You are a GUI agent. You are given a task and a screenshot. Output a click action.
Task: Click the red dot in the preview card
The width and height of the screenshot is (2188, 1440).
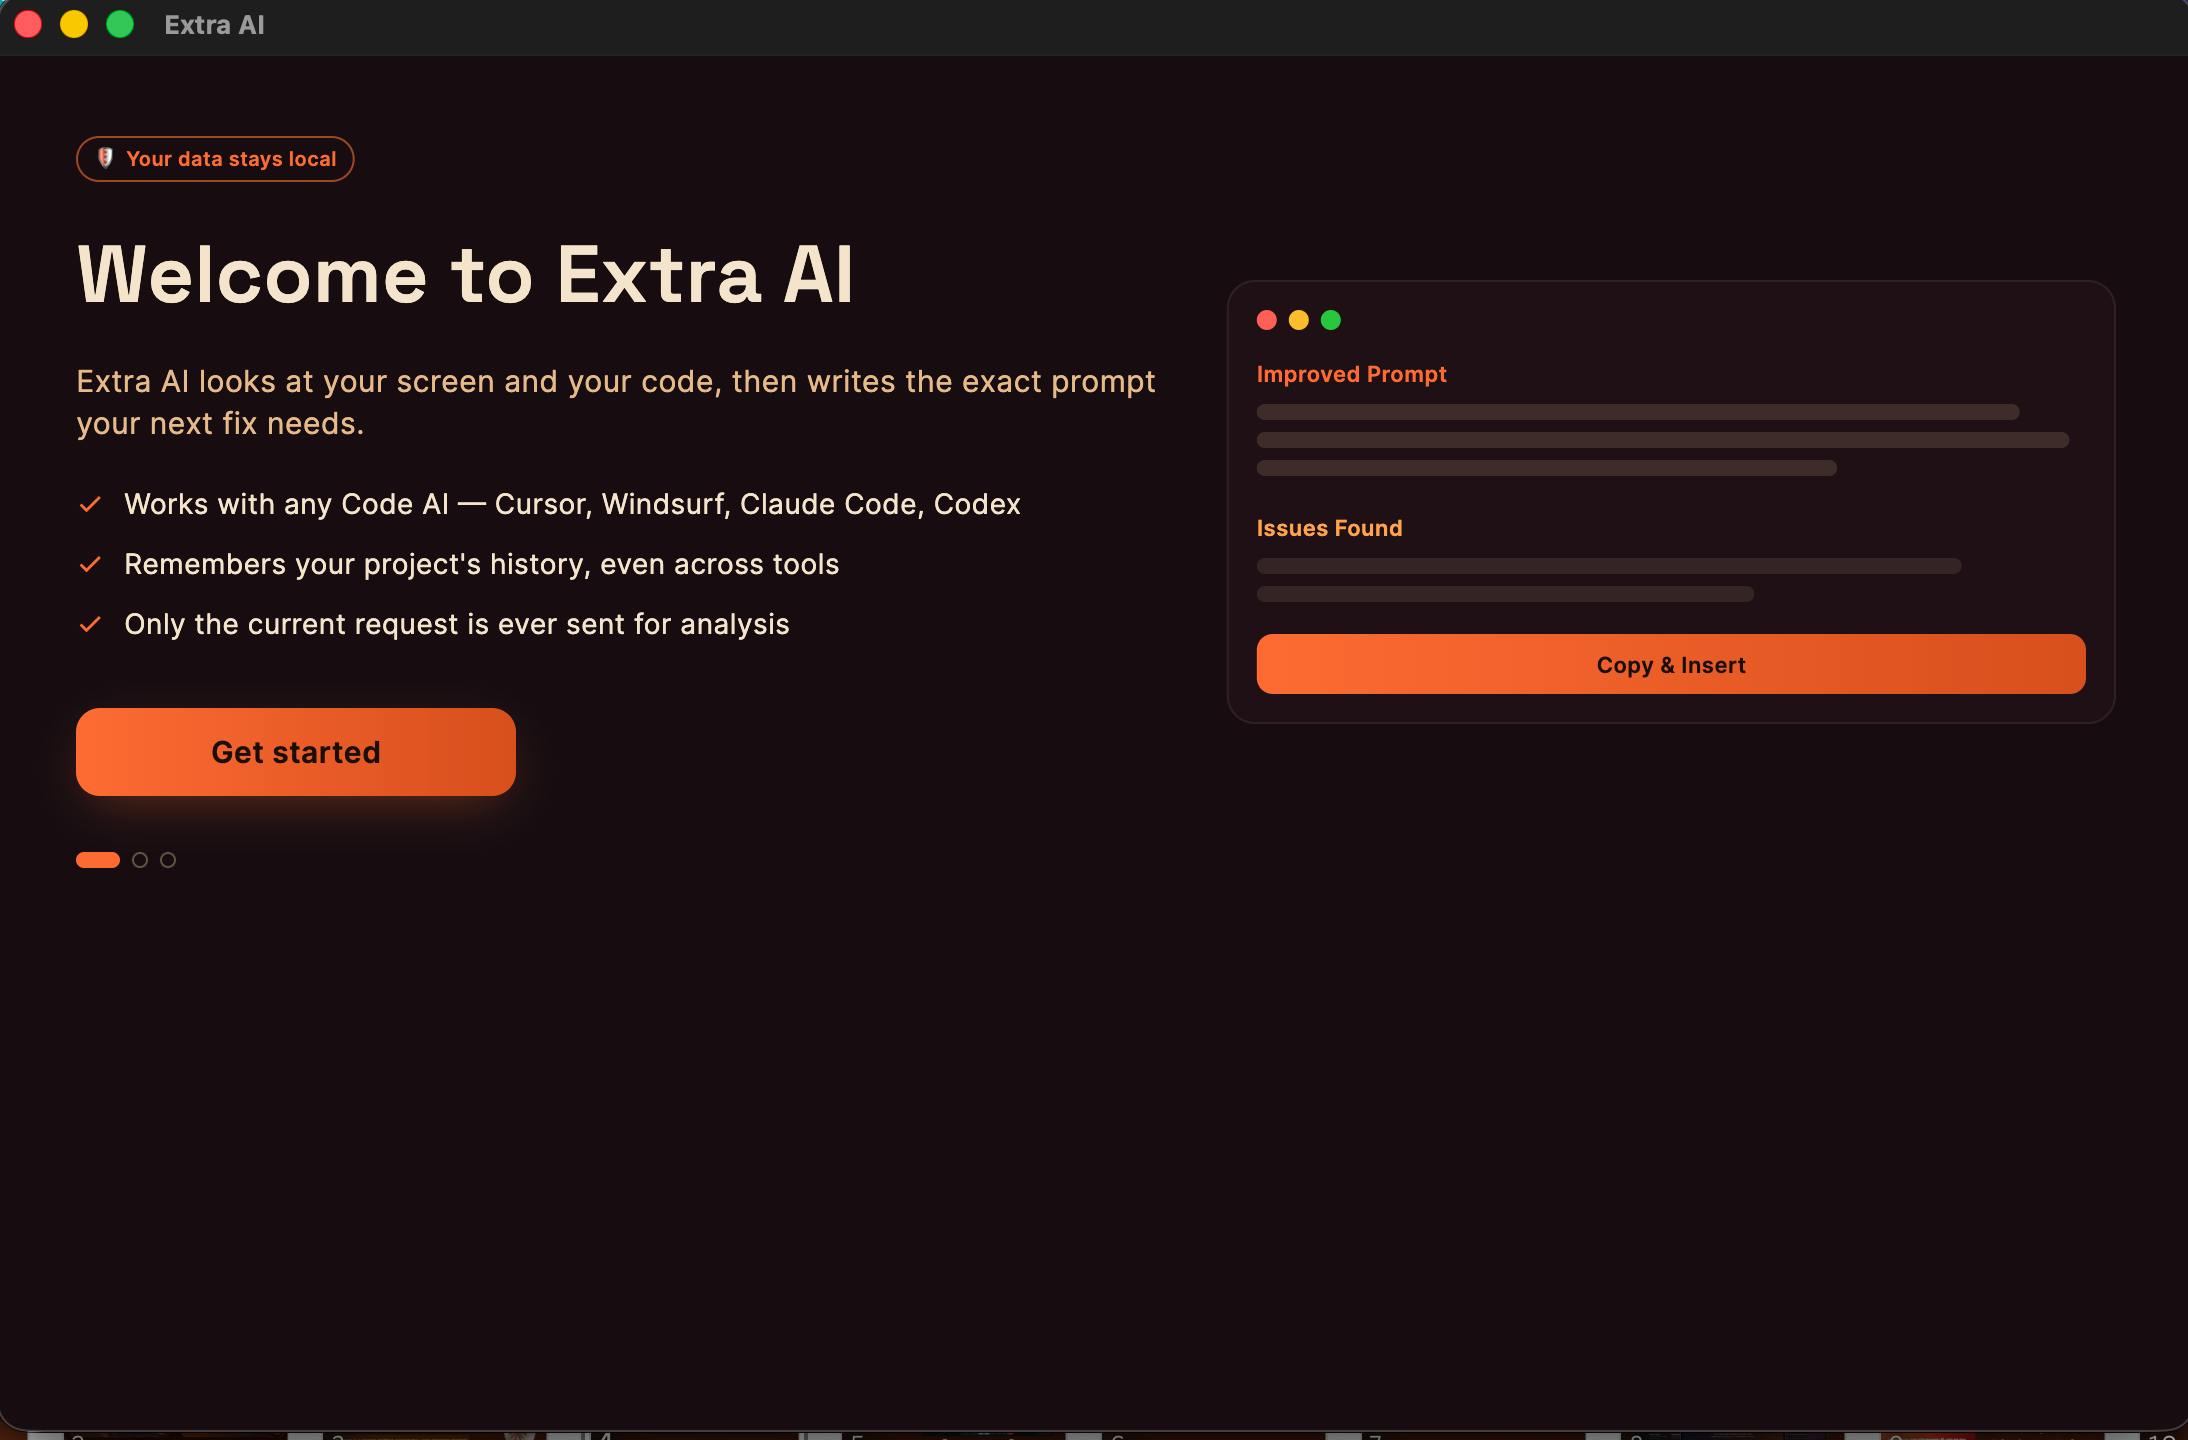[x=1267, y=320]
